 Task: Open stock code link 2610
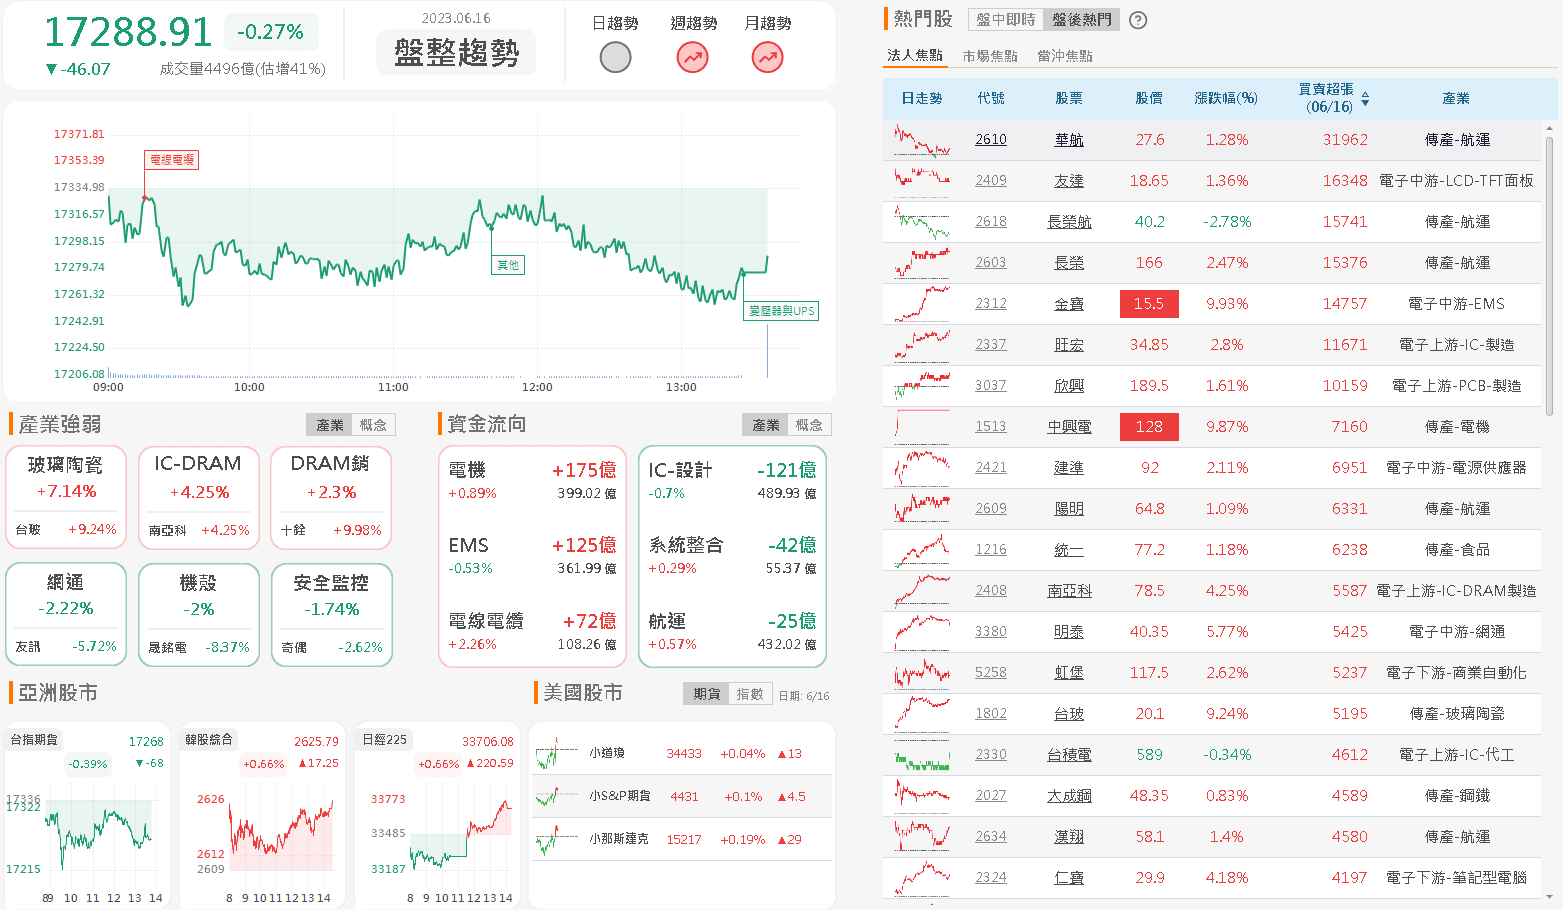pos(991,140)
